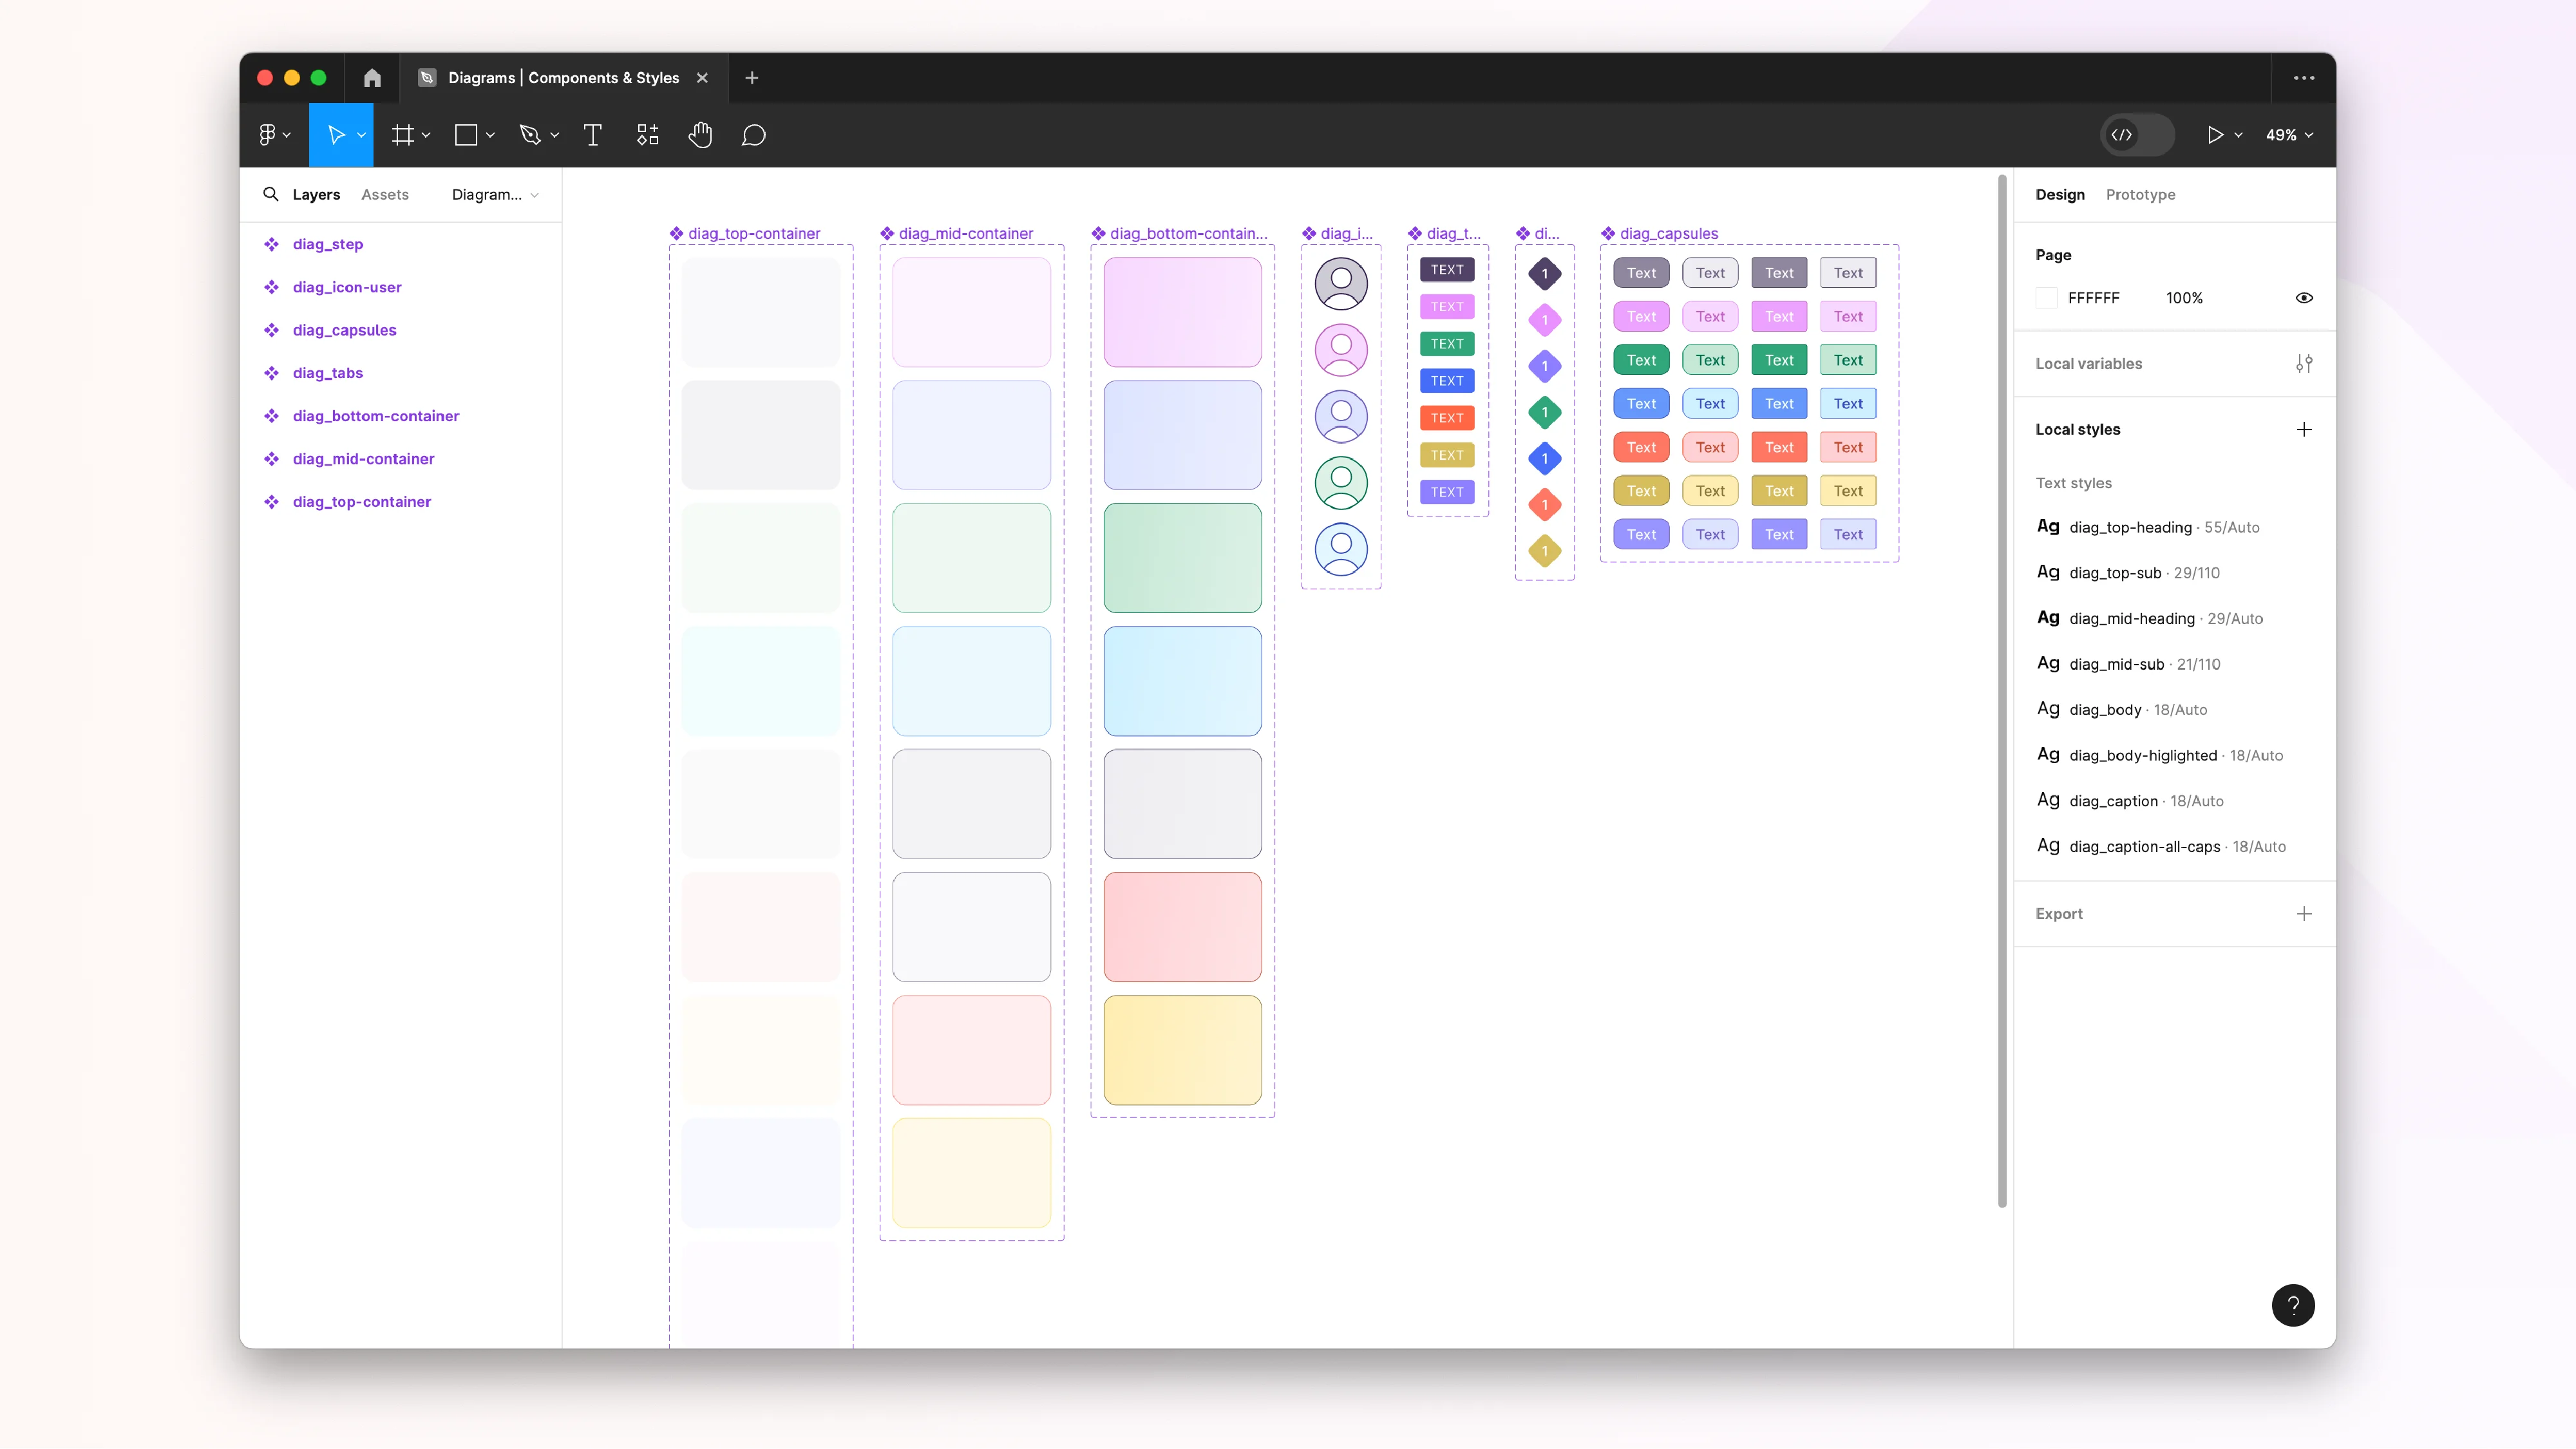Click the help question mark button
The width and height of the screenshot is (2576, 1449).
[2293, 1305]
